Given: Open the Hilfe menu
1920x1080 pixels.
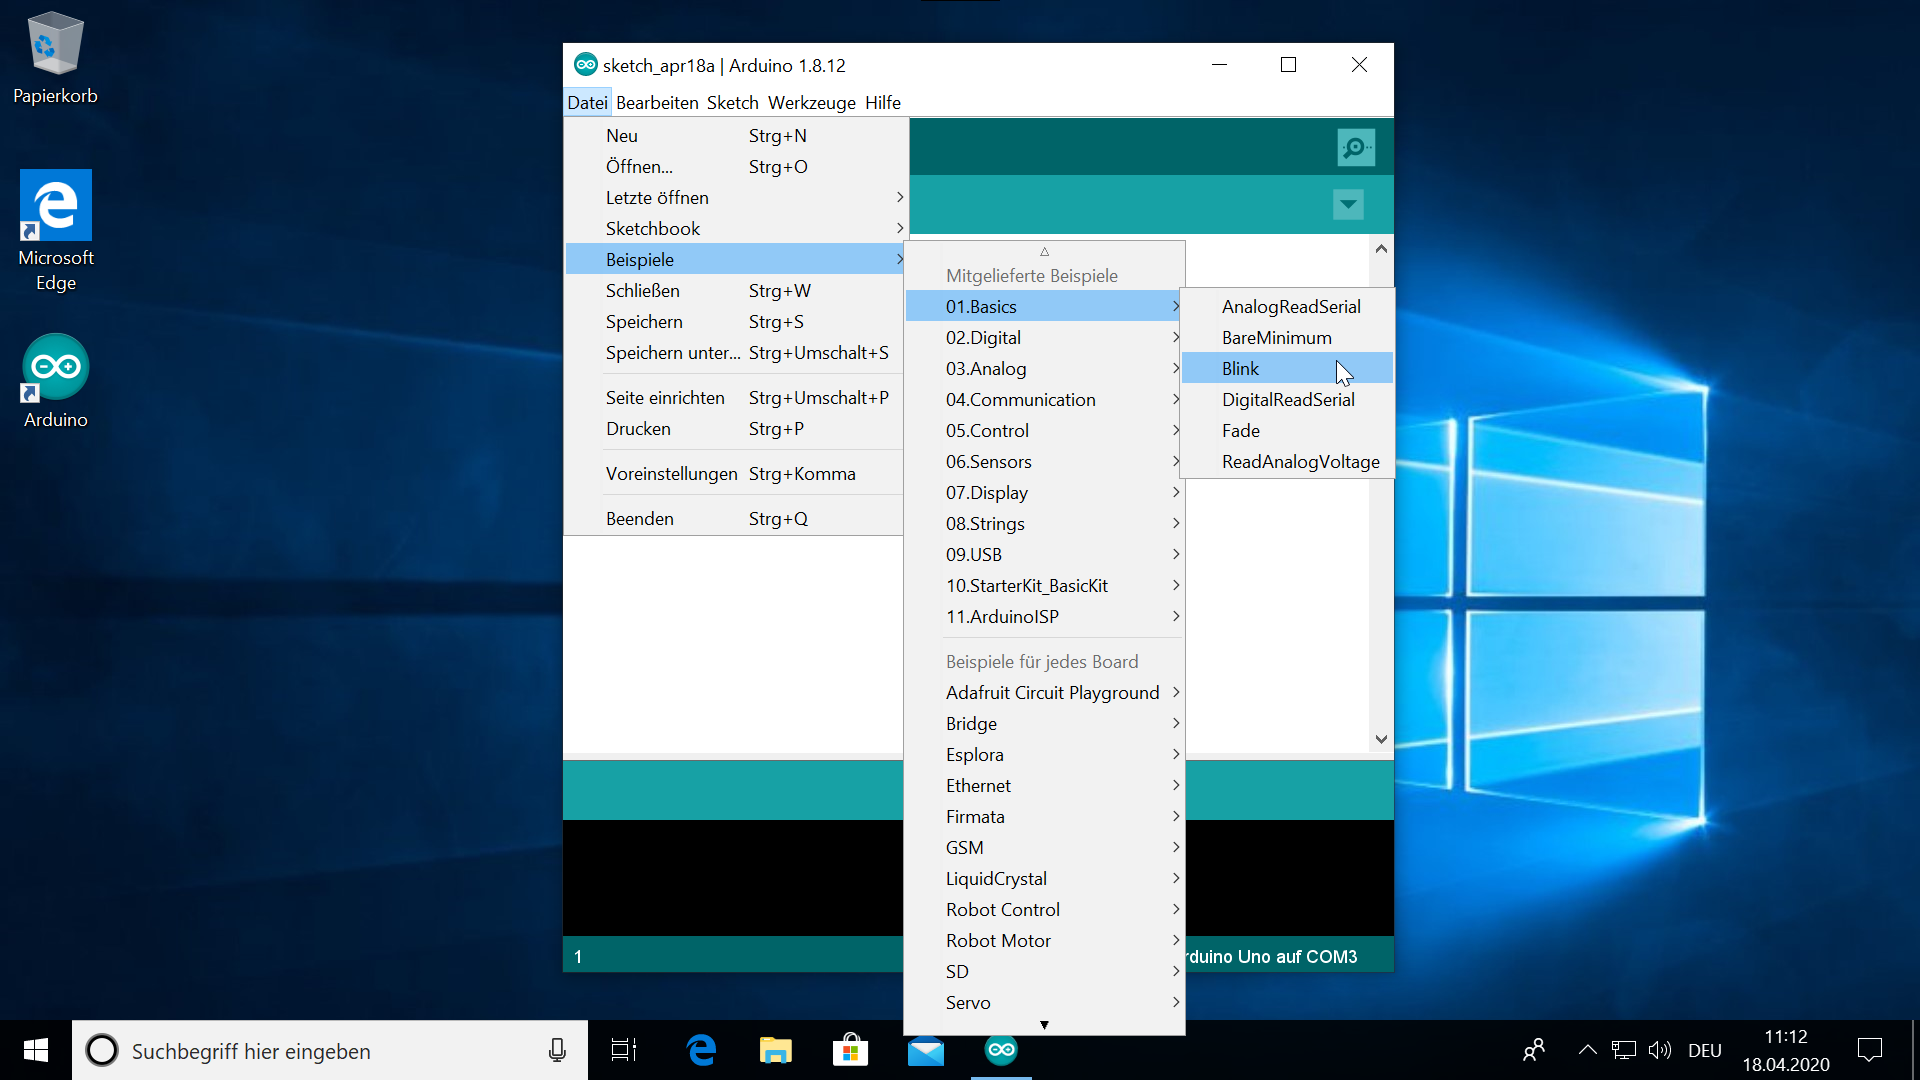Looking at the screenshot, I should click(882, 102).
